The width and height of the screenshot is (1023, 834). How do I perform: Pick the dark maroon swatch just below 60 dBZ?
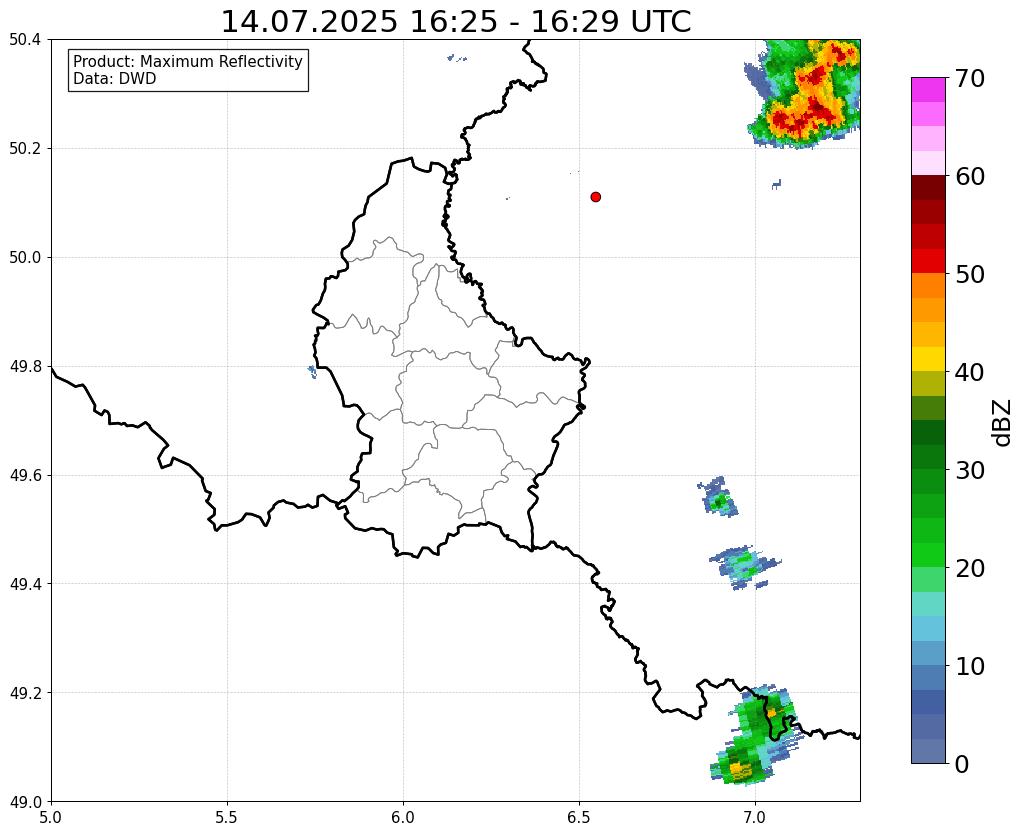point(928,187)
